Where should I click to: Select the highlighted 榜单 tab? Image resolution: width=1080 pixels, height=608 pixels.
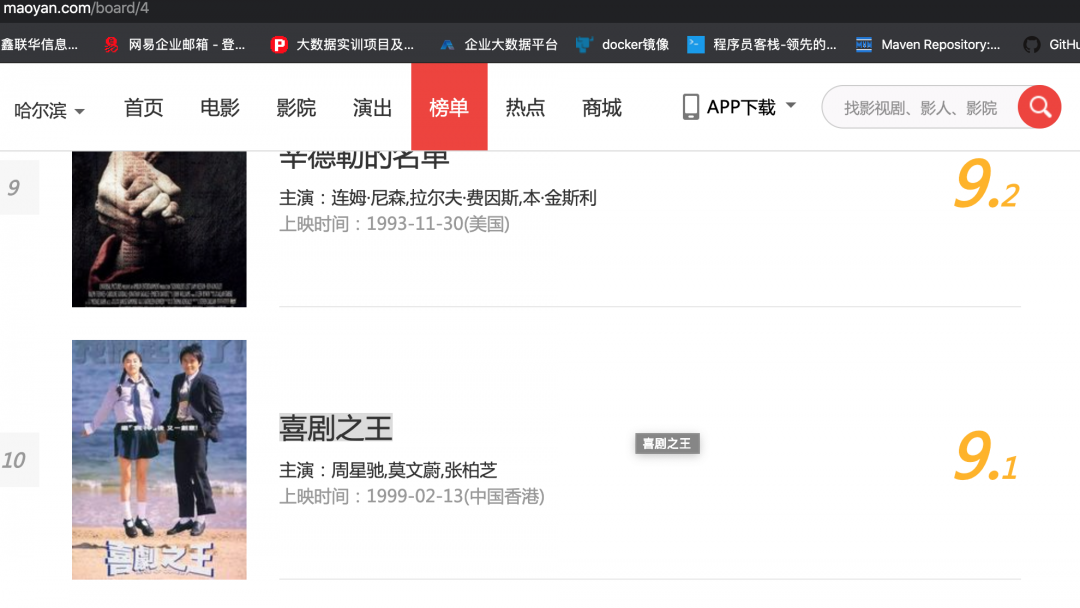449,107
